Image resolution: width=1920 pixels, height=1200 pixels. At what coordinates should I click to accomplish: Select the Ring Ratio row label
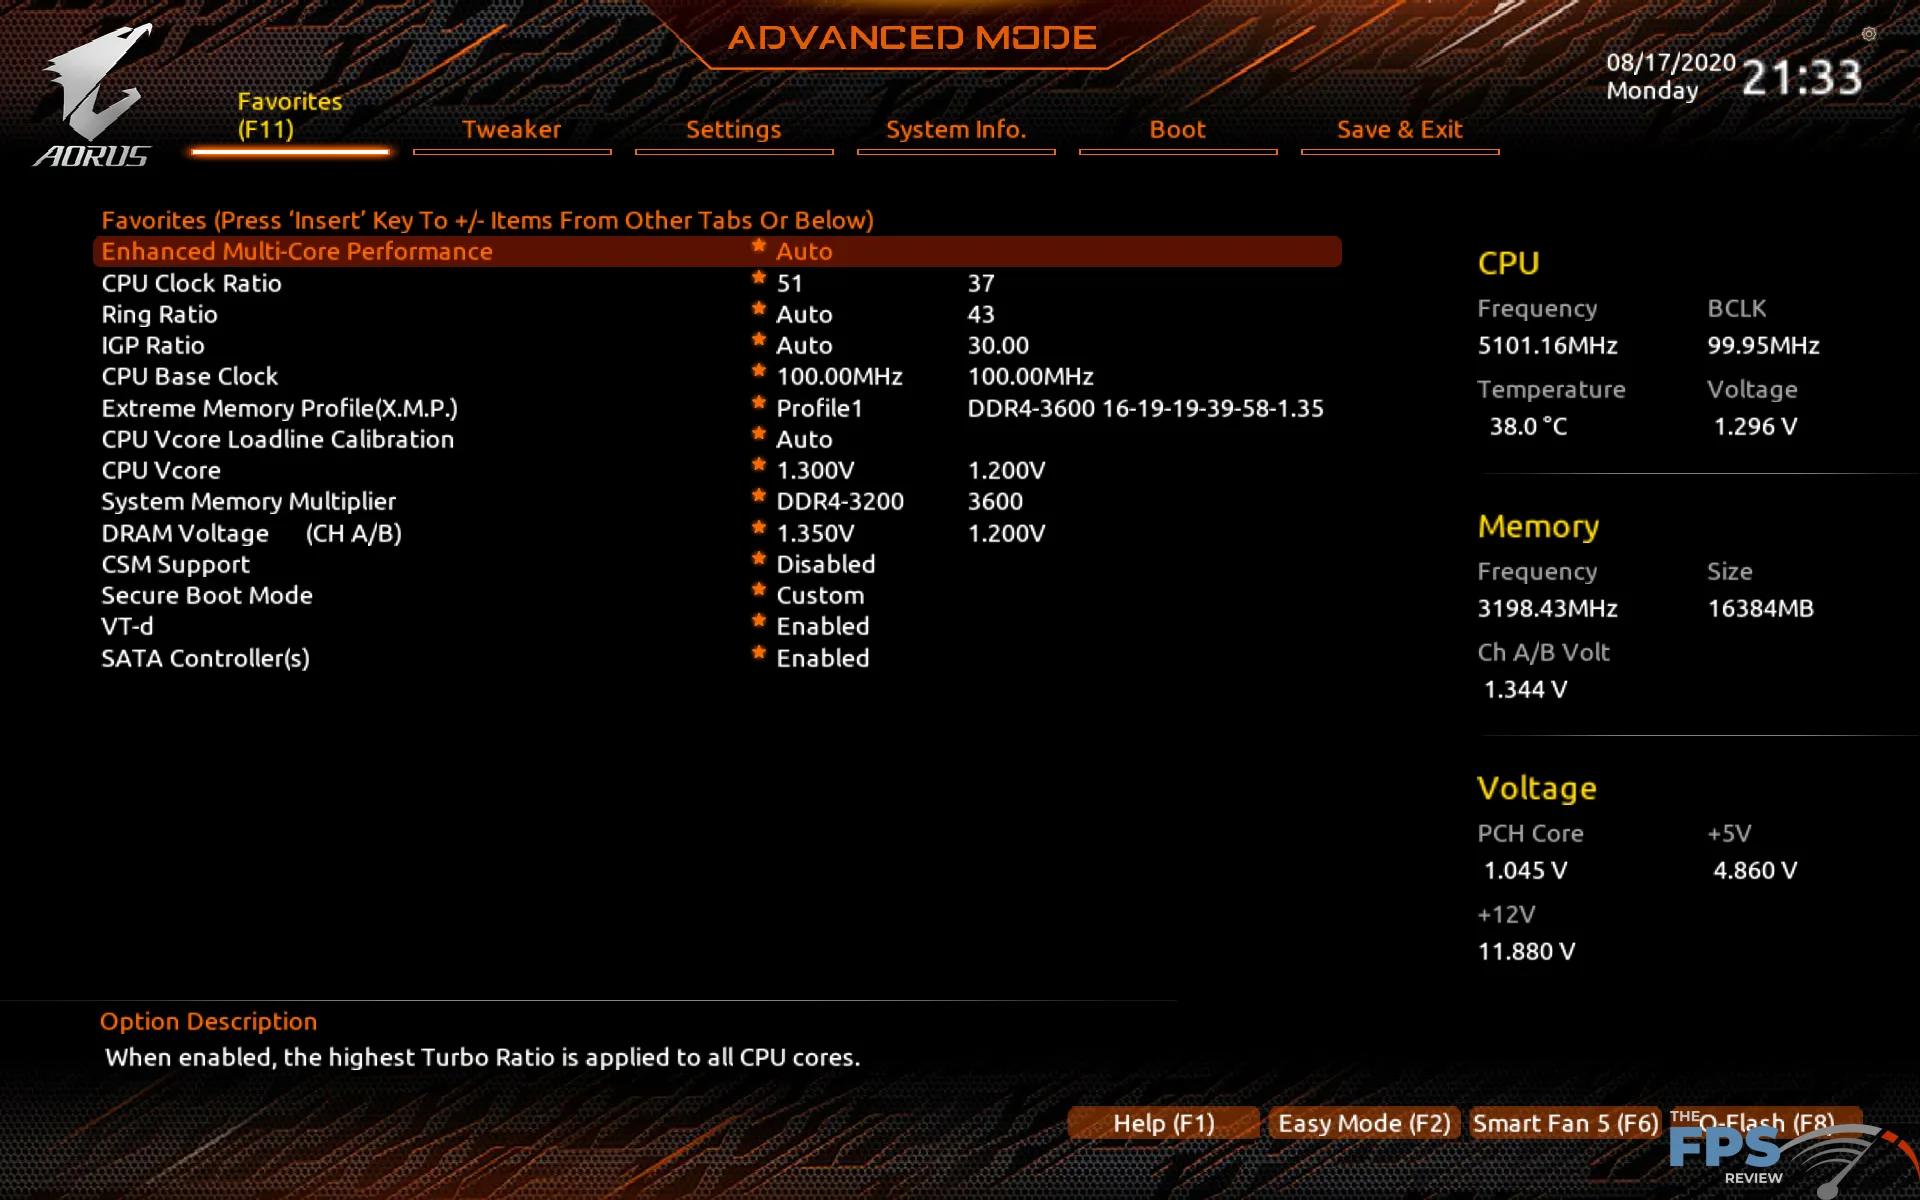pyautogui.click(x=159, y=315)
